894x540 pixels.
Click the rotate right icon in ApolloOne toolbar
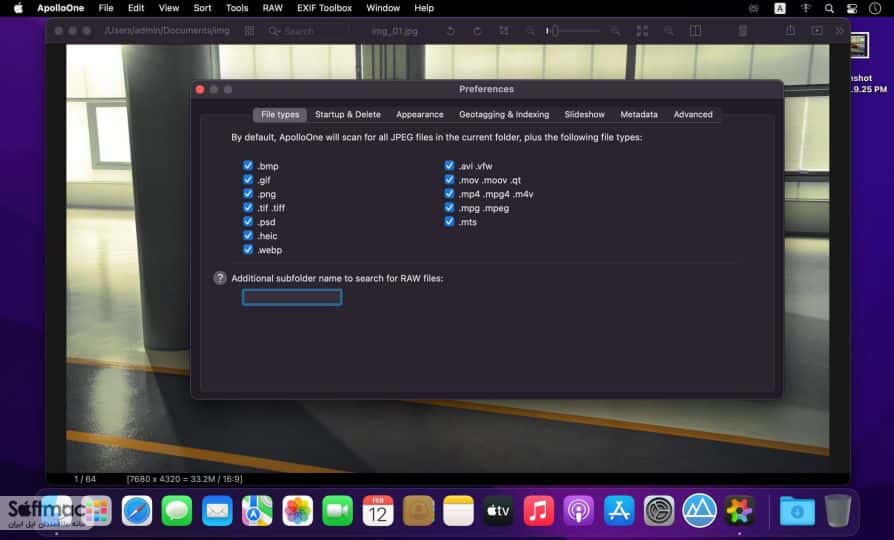coord(477,31)
